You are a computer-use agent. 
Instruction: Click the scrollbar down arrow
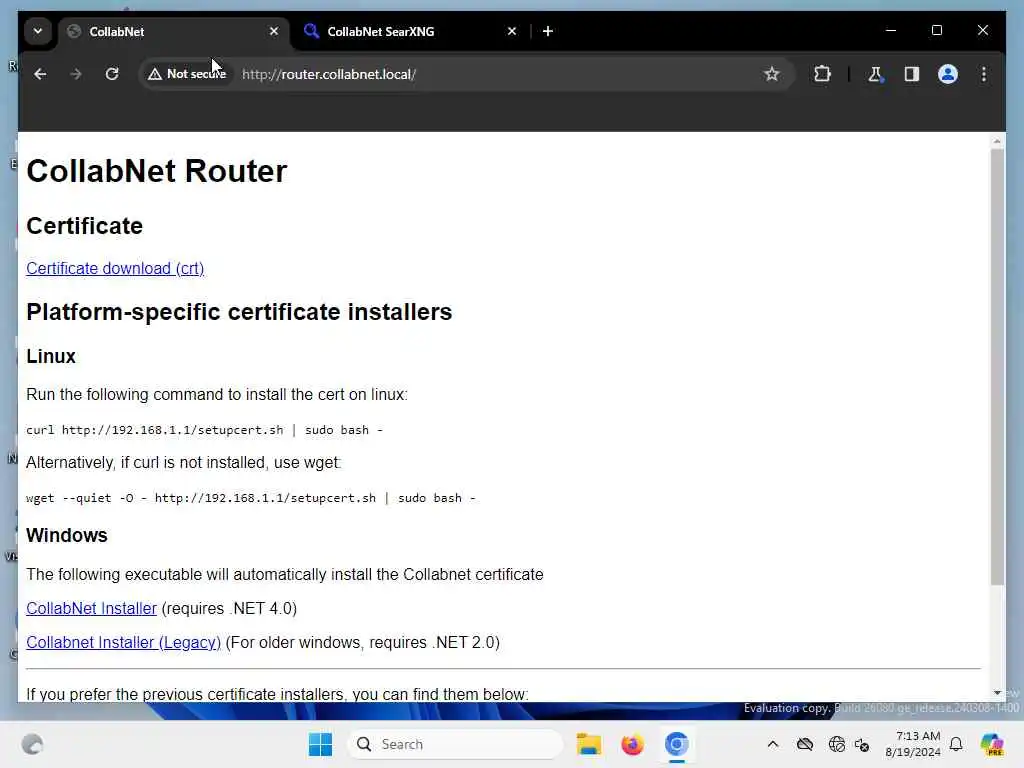(997, 693)
